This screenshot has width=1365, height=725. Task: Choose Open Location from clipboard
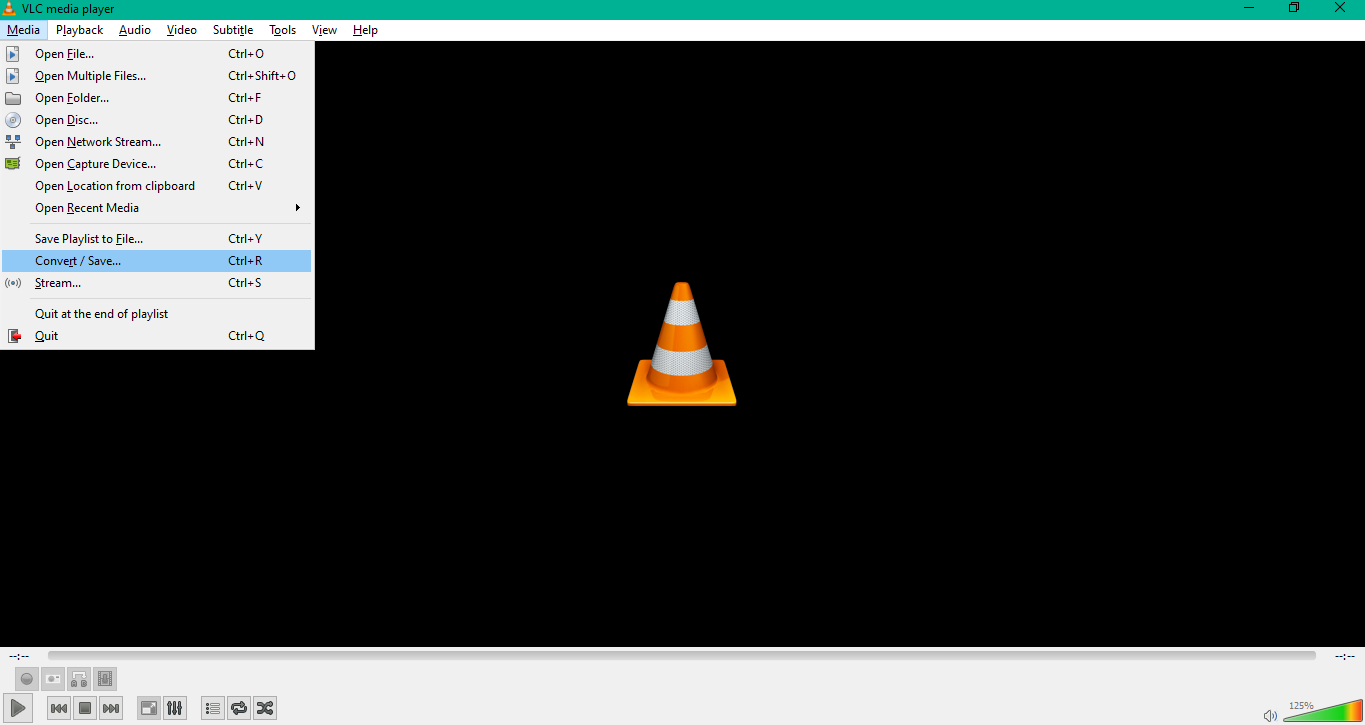(x=157, y=186)
